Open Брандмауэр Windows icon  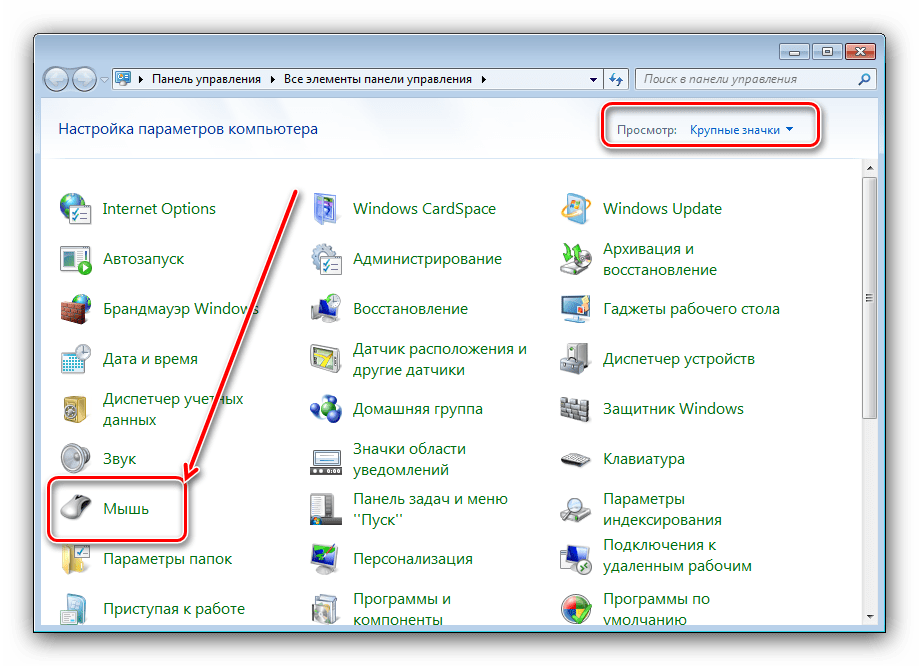(x=76, y=309)
